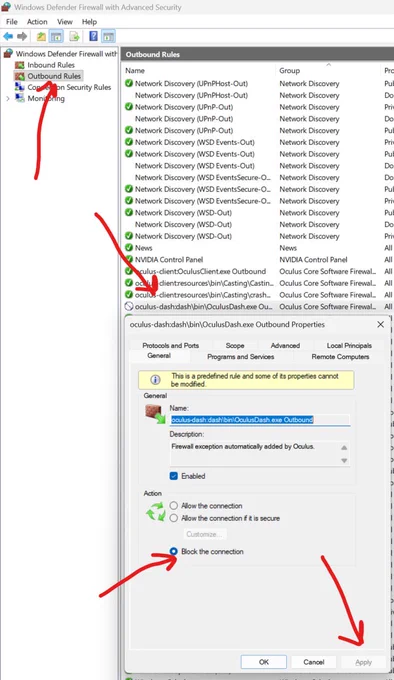The height and width of the screenshot is (680, 394).
Task: Click the Monitoring tree icon
Action: (x=20, y=98)
